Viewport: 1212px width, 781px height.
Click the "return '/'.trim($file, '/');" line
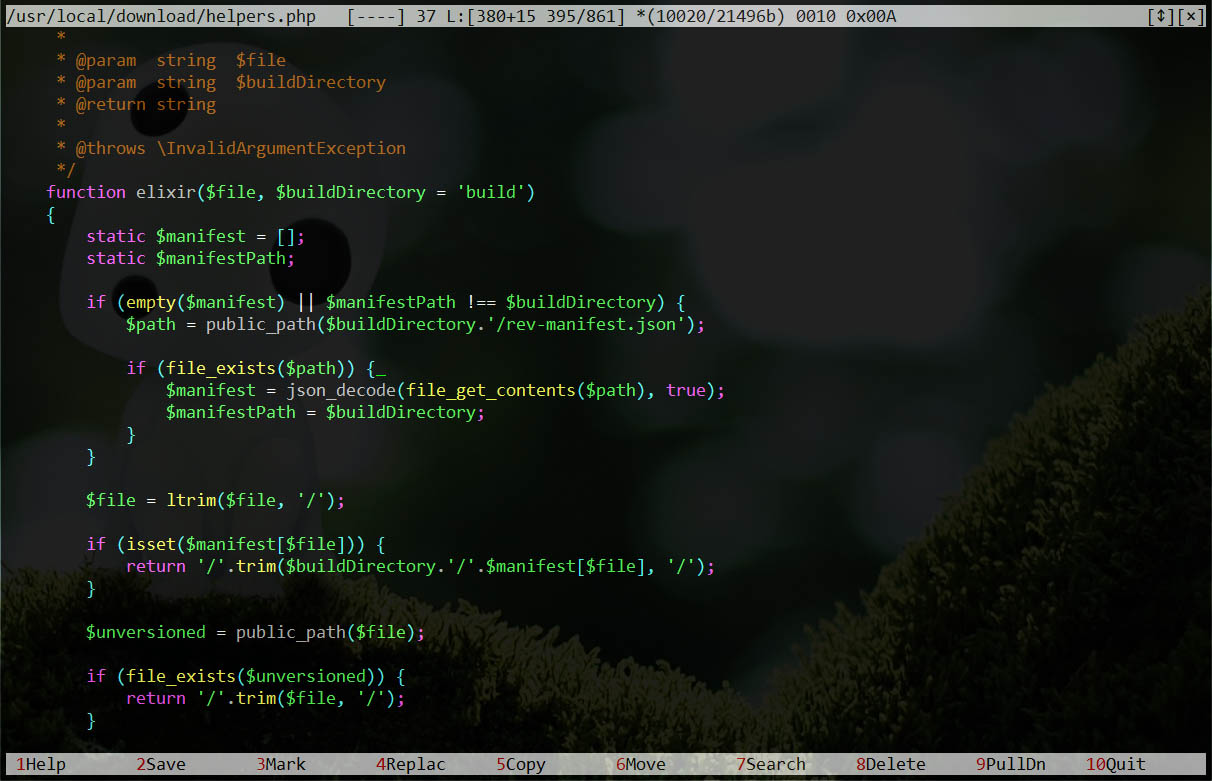(266, 698)
